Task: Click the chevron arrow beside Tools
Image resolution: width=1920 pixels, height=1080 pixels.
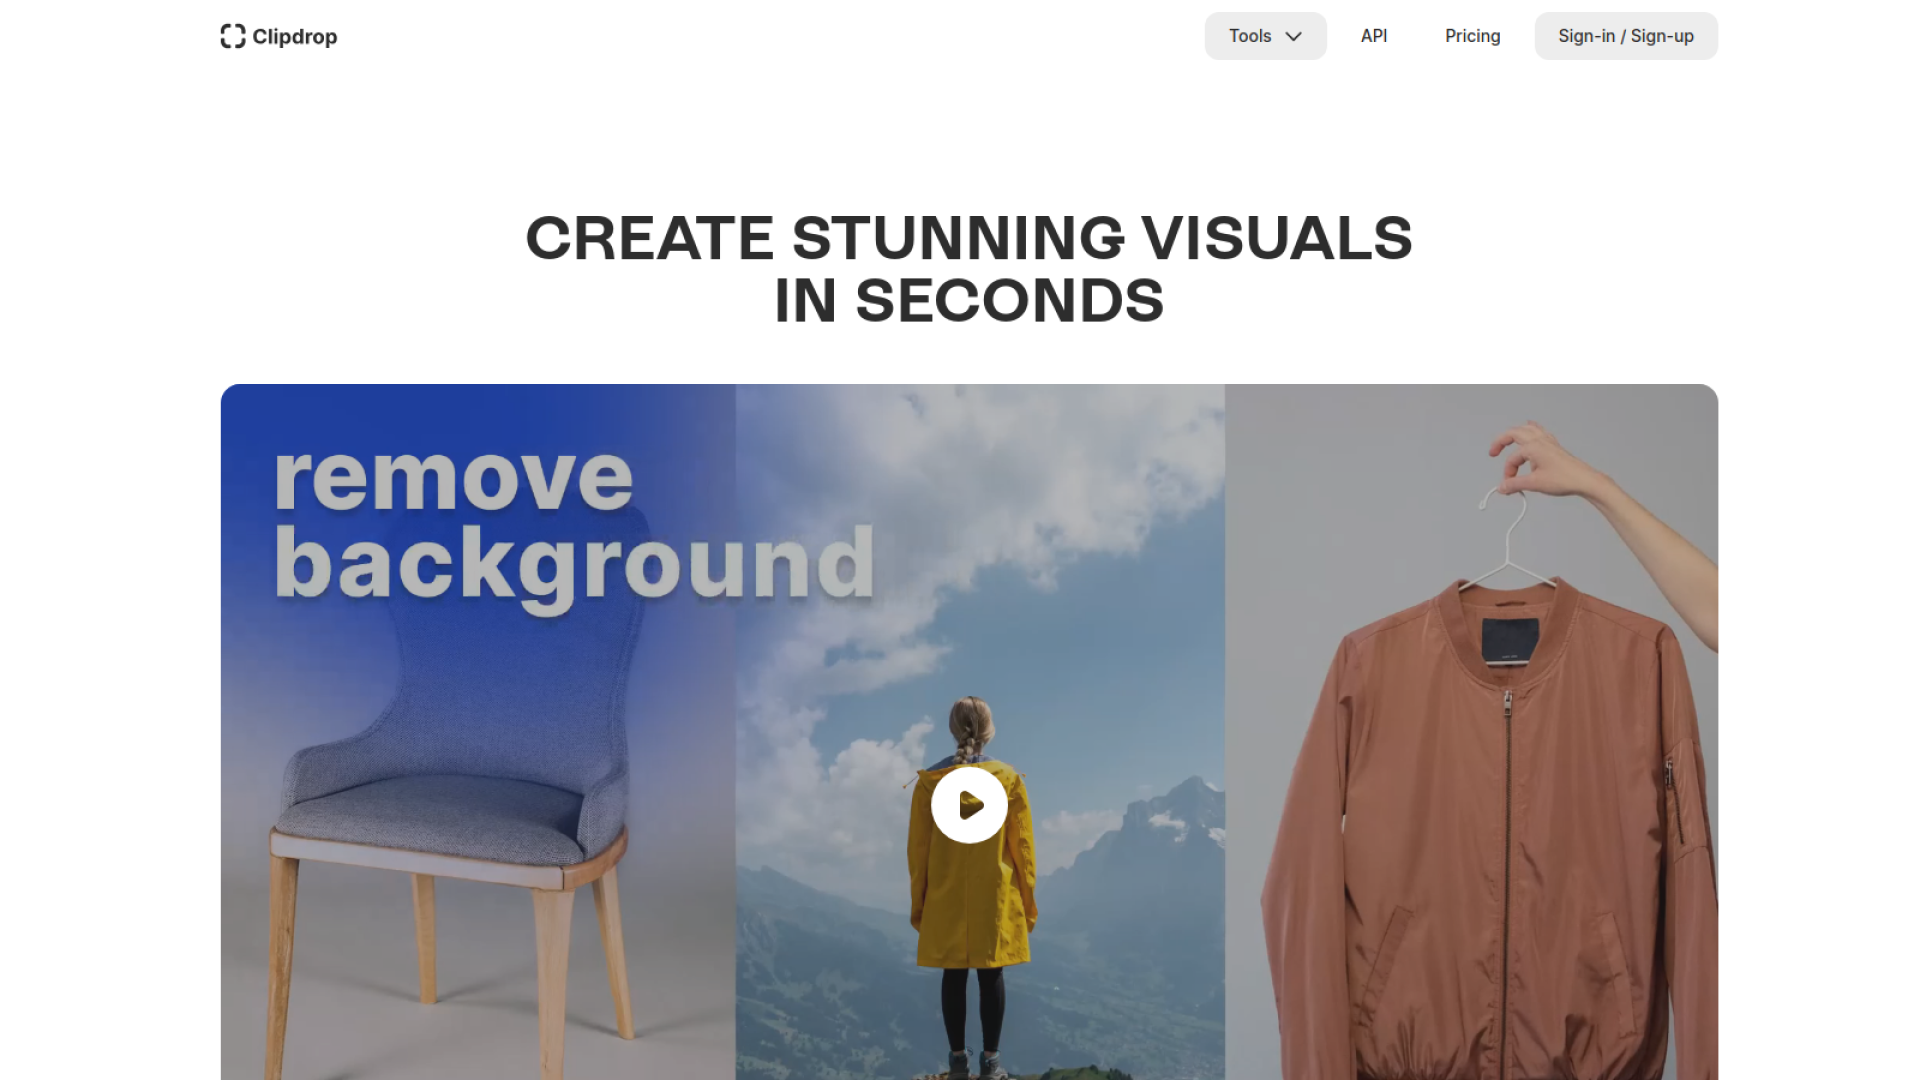Action: pyautogui.click(x=1293, y=37)
